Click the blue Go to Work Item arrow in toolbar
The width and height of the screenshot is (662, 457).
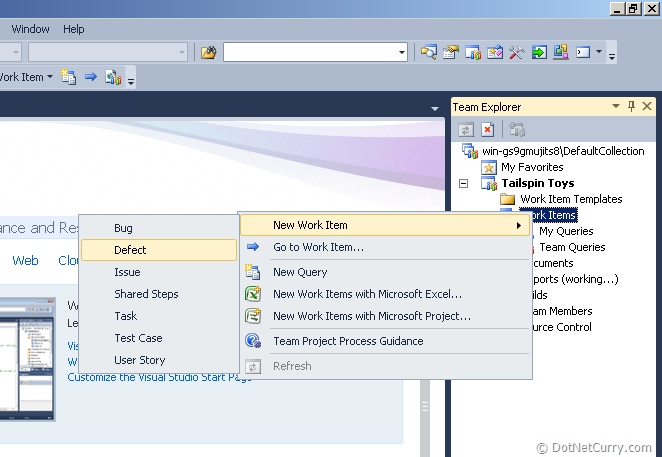pyautogui.click(x=91, y=77)
